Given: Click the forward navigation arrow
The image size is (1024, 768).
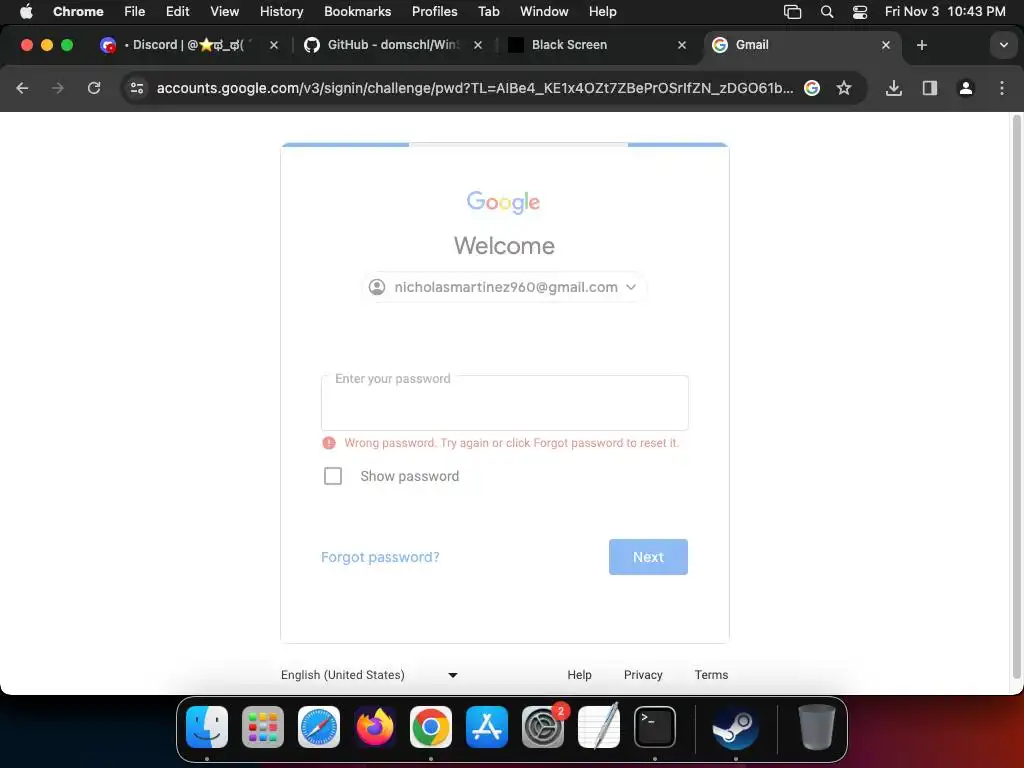Looking at the screenshot, I should [58, 88].
